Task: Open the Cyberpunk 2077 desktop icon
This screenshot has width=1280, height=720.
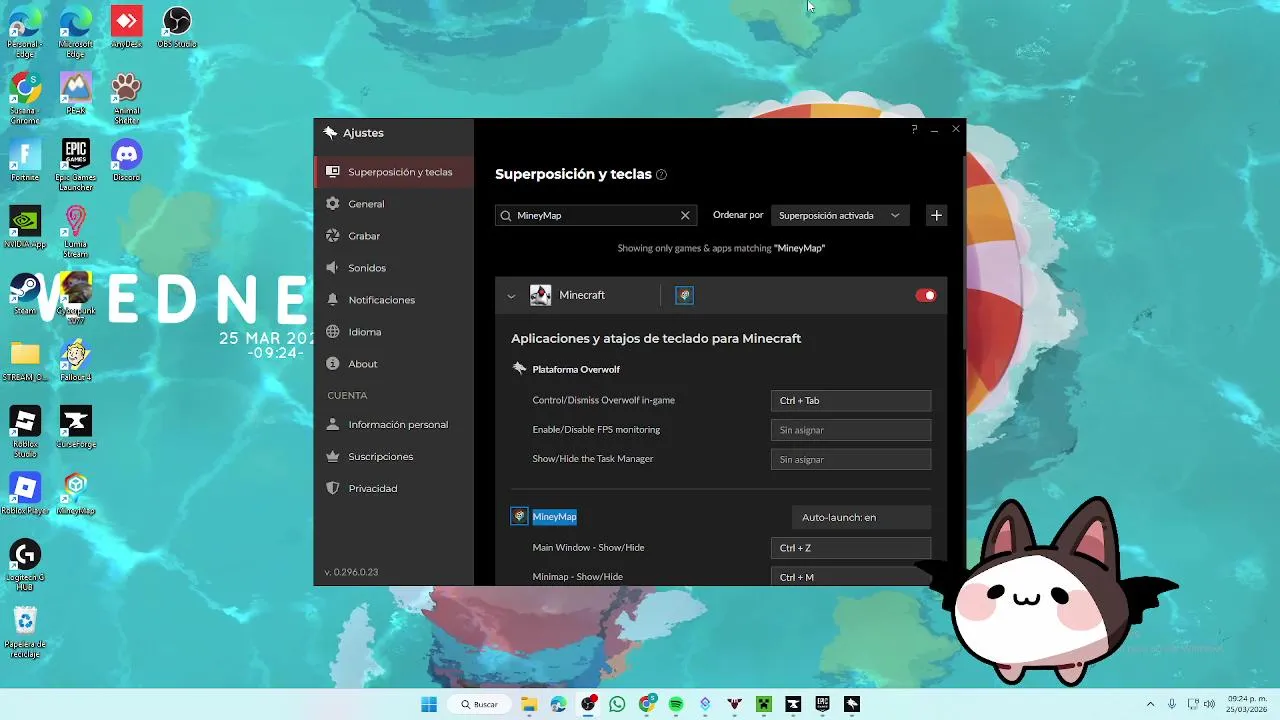Action: tap(75, 298)
